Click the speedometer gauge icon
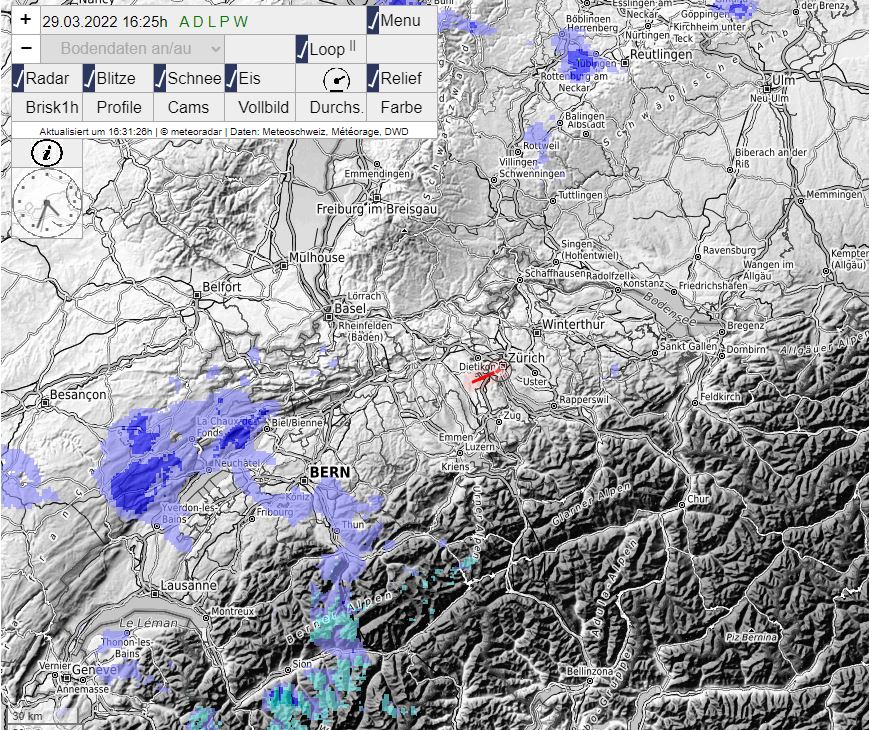The width and height of the screenshot is (869, 730). (x=336, y=80)
